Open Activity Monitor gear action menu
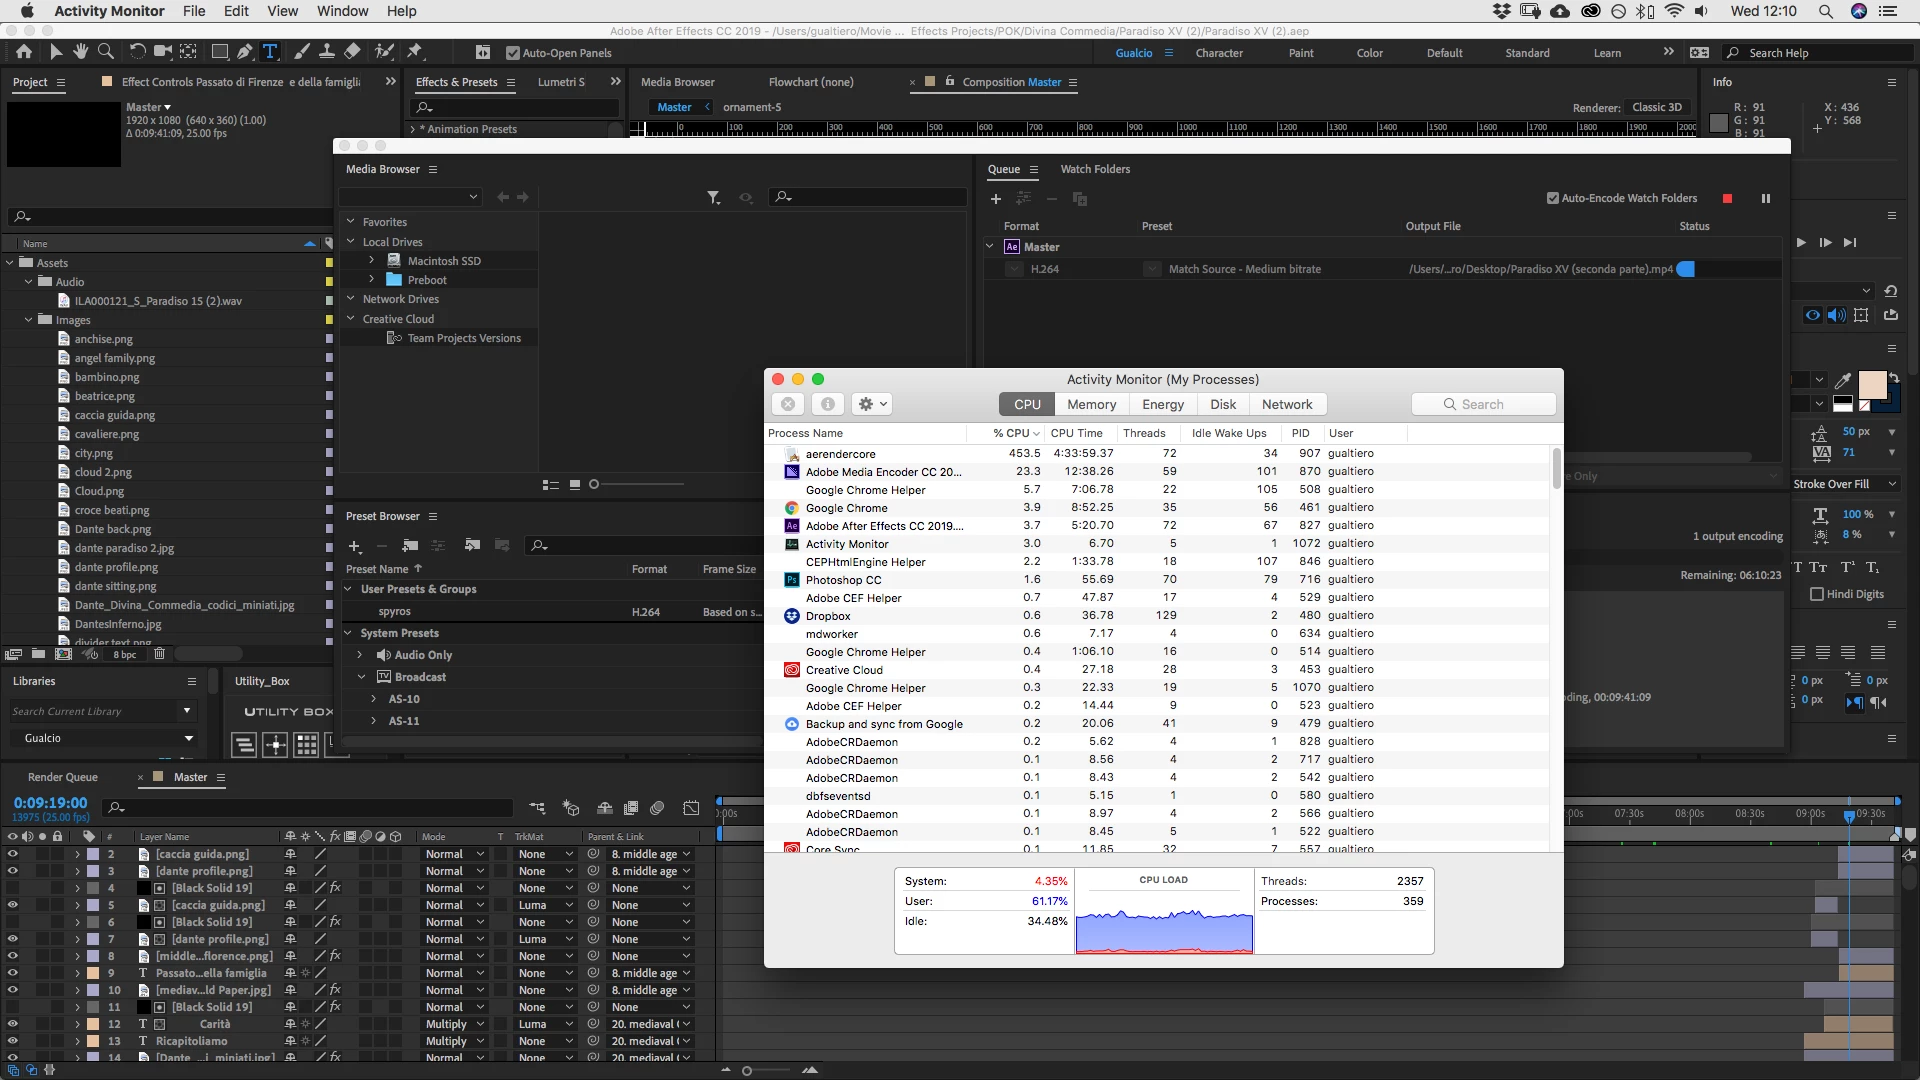1920x1080 pixels. [872, 404]
